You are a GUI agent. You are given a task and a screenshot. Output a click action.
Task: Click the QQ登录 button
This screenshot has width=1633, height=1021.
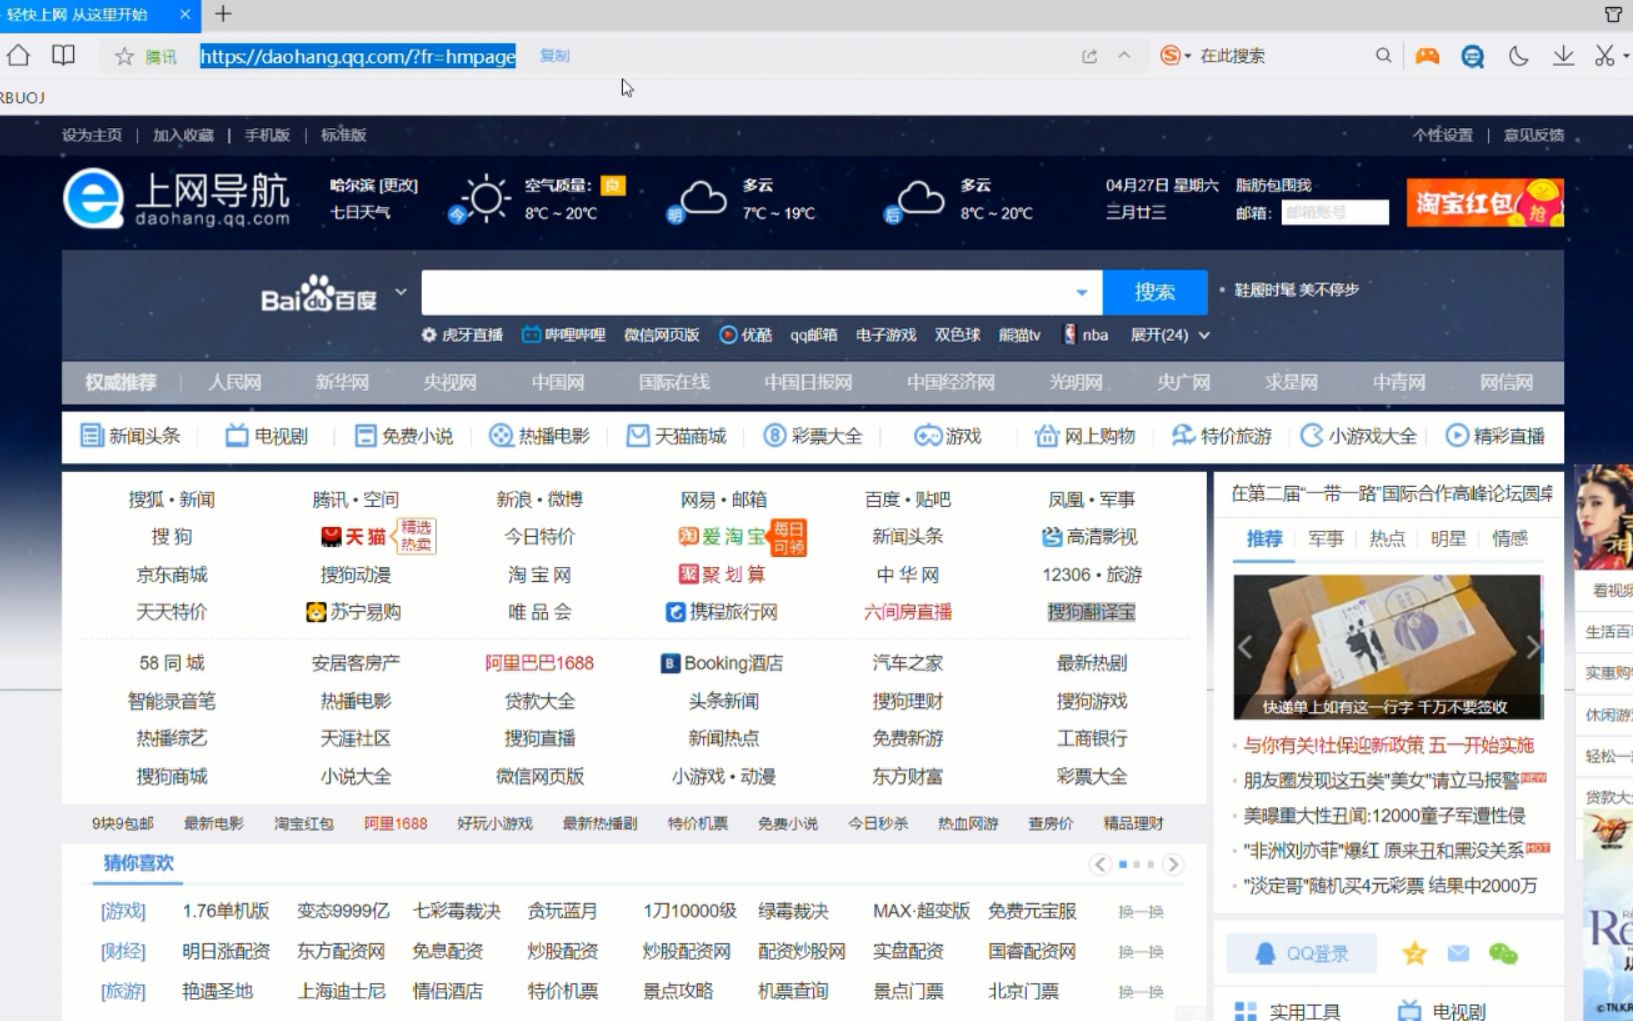(x=1302, y=953)
